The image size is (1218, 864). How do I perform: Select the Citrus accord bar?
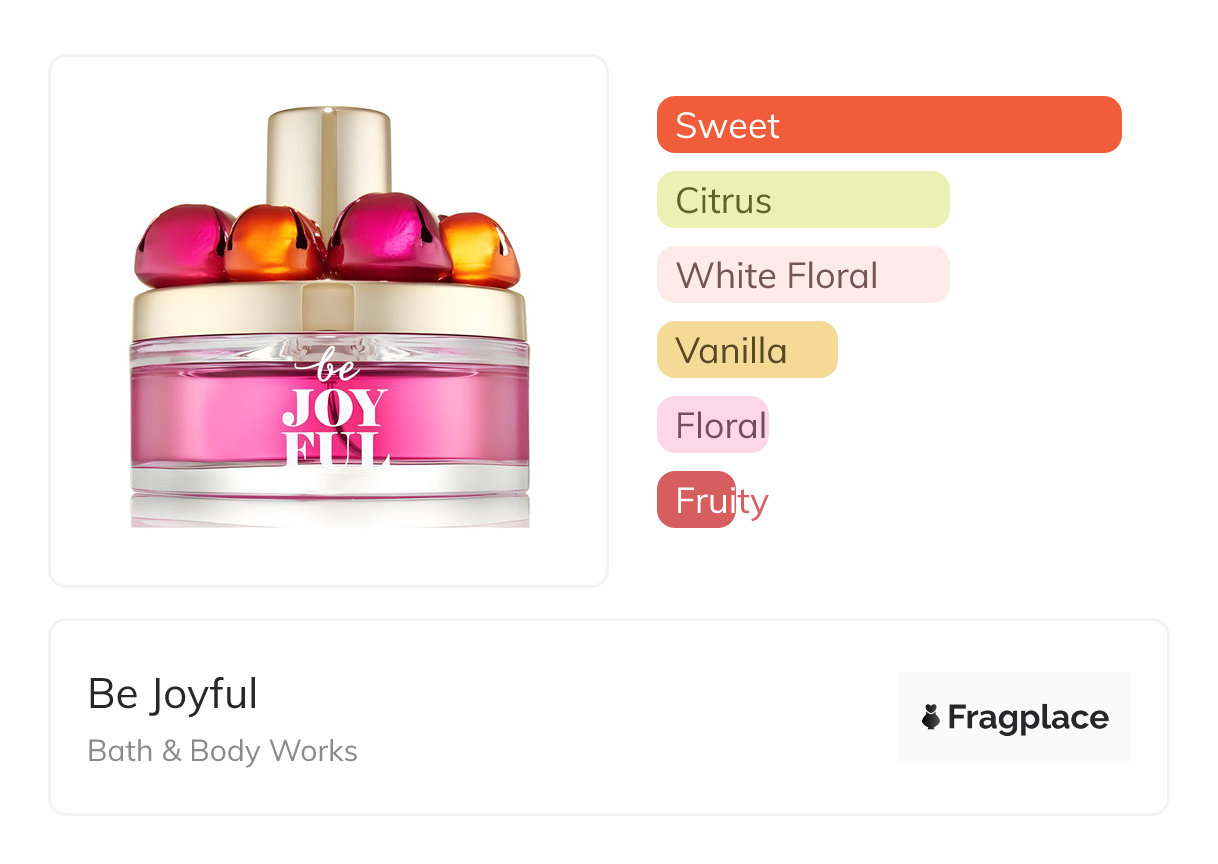pos(803,200)
